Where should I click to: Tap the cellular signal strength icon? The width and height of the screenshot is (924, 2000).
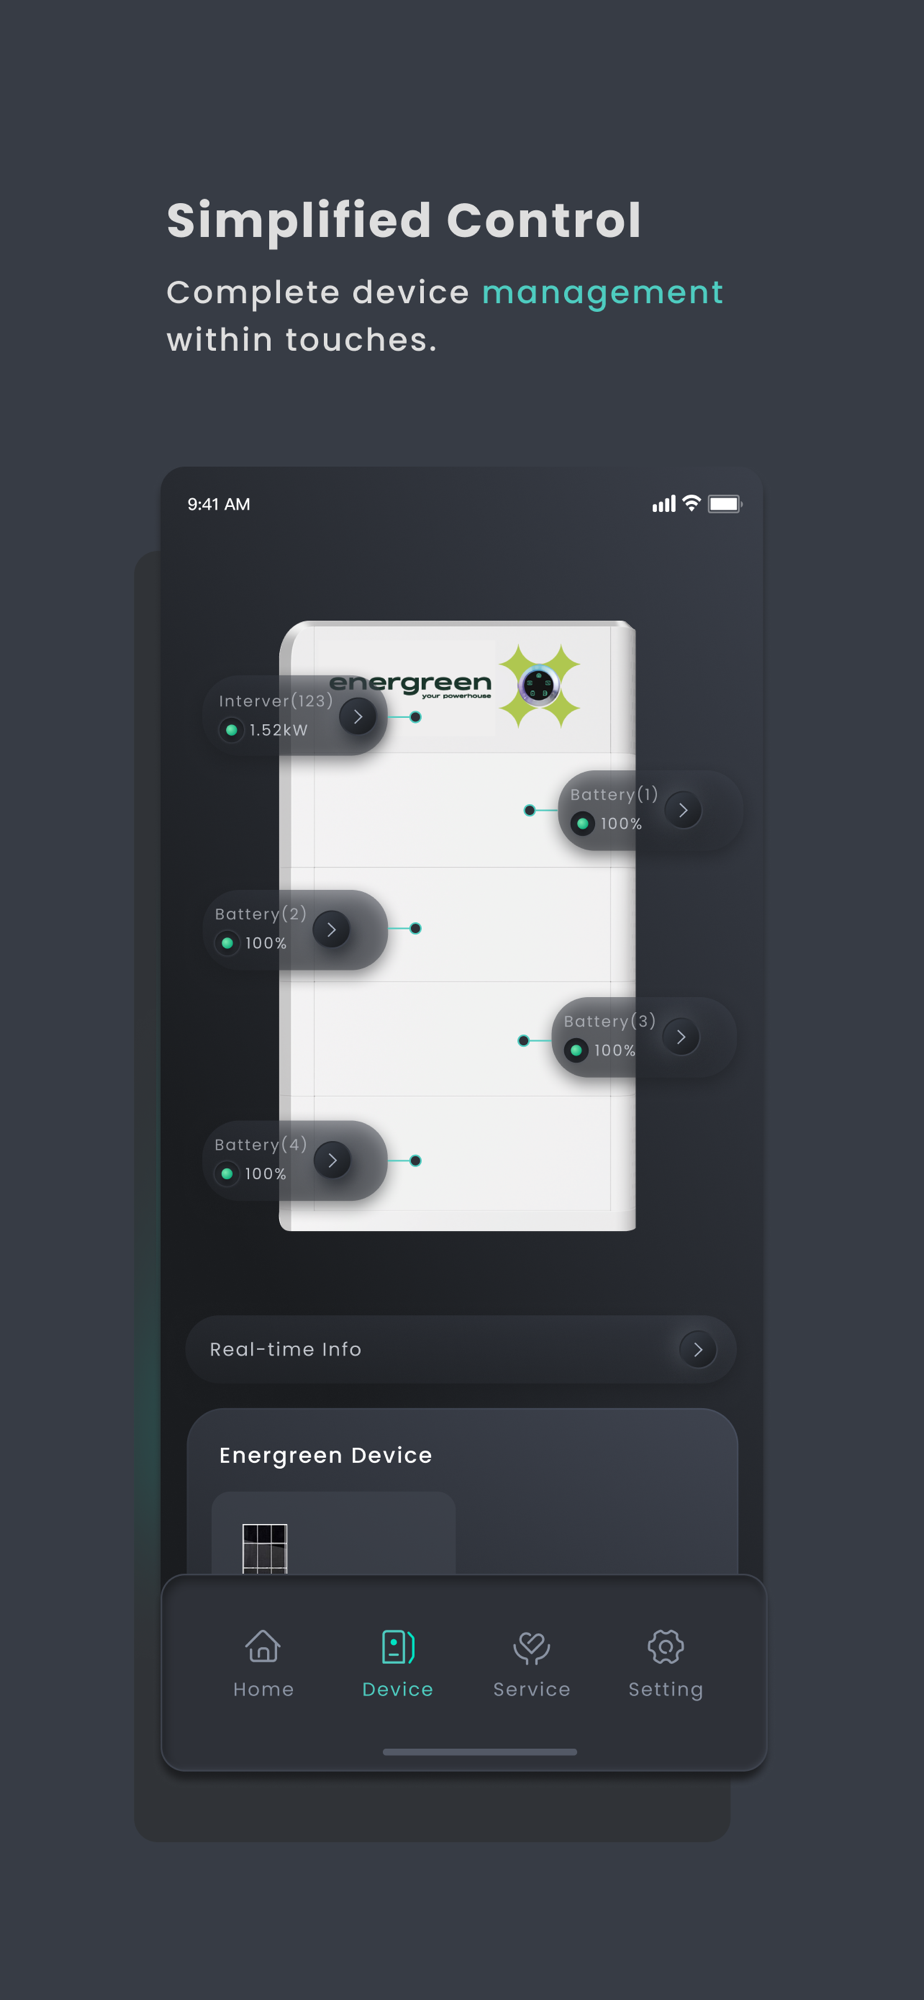click(664, 504)
